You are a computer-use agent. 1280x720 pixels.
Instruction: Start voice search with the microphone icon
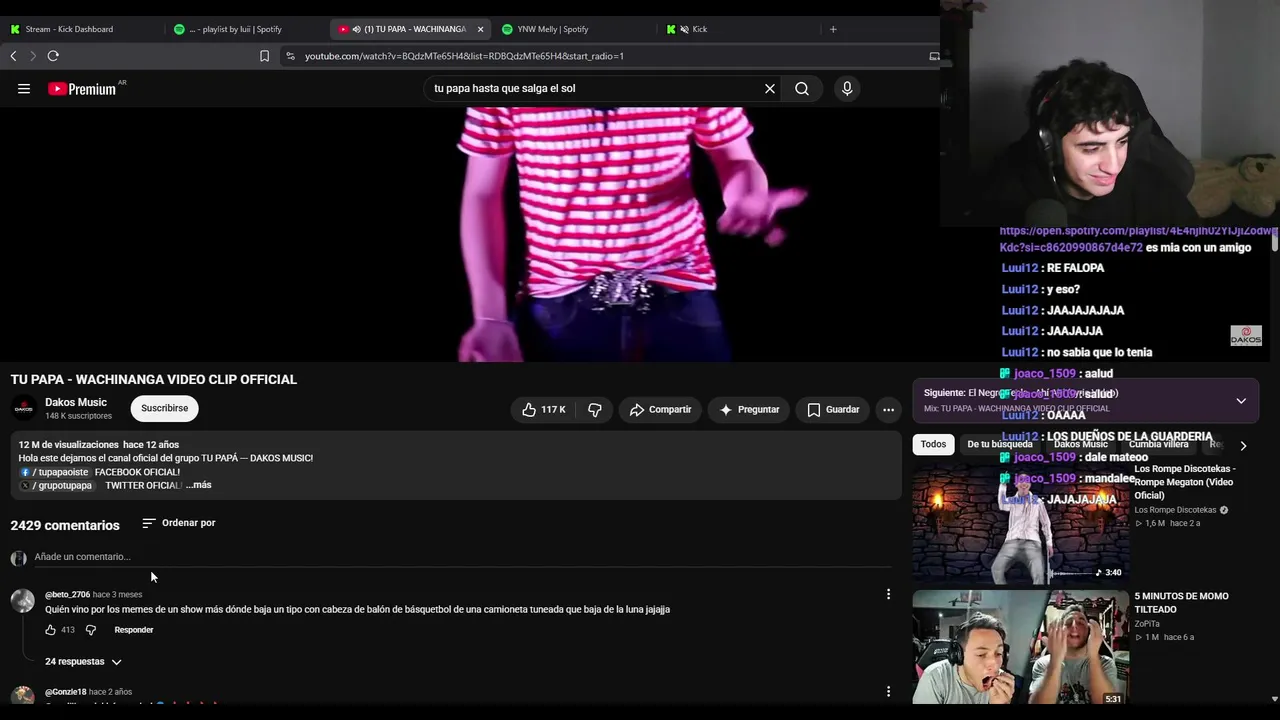[x=847, y=89]
